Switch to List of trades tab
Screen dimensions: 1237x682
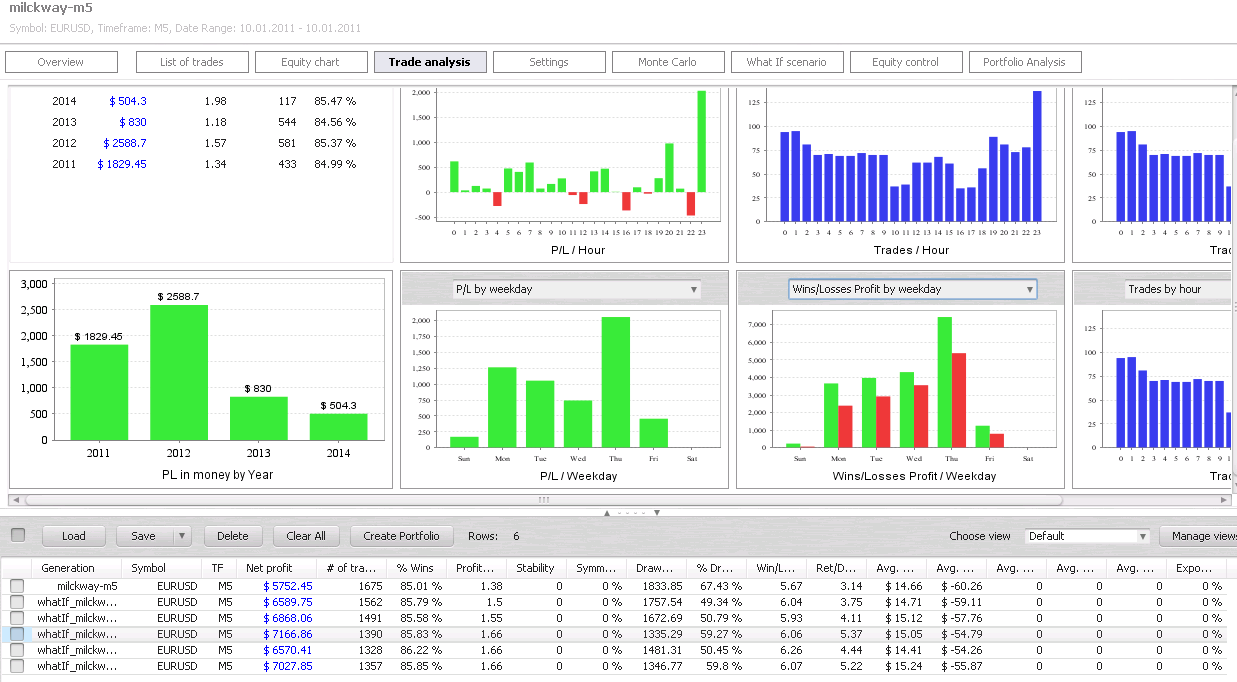click(191, 62)
